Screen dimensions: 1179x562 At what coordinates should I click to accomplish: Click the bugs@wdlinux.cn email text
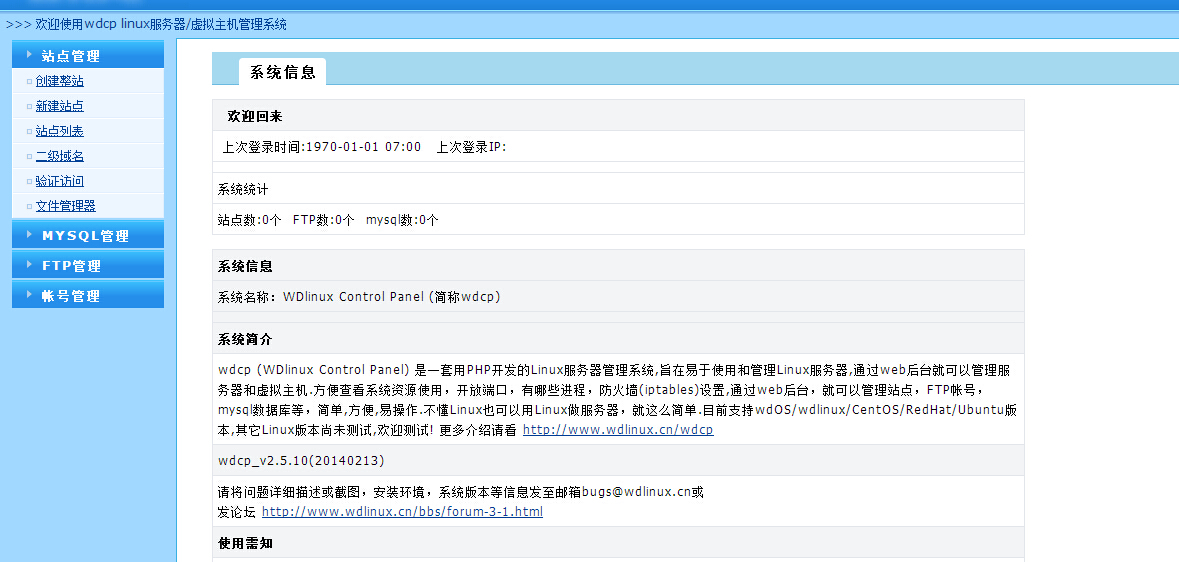tap(635, 493)
